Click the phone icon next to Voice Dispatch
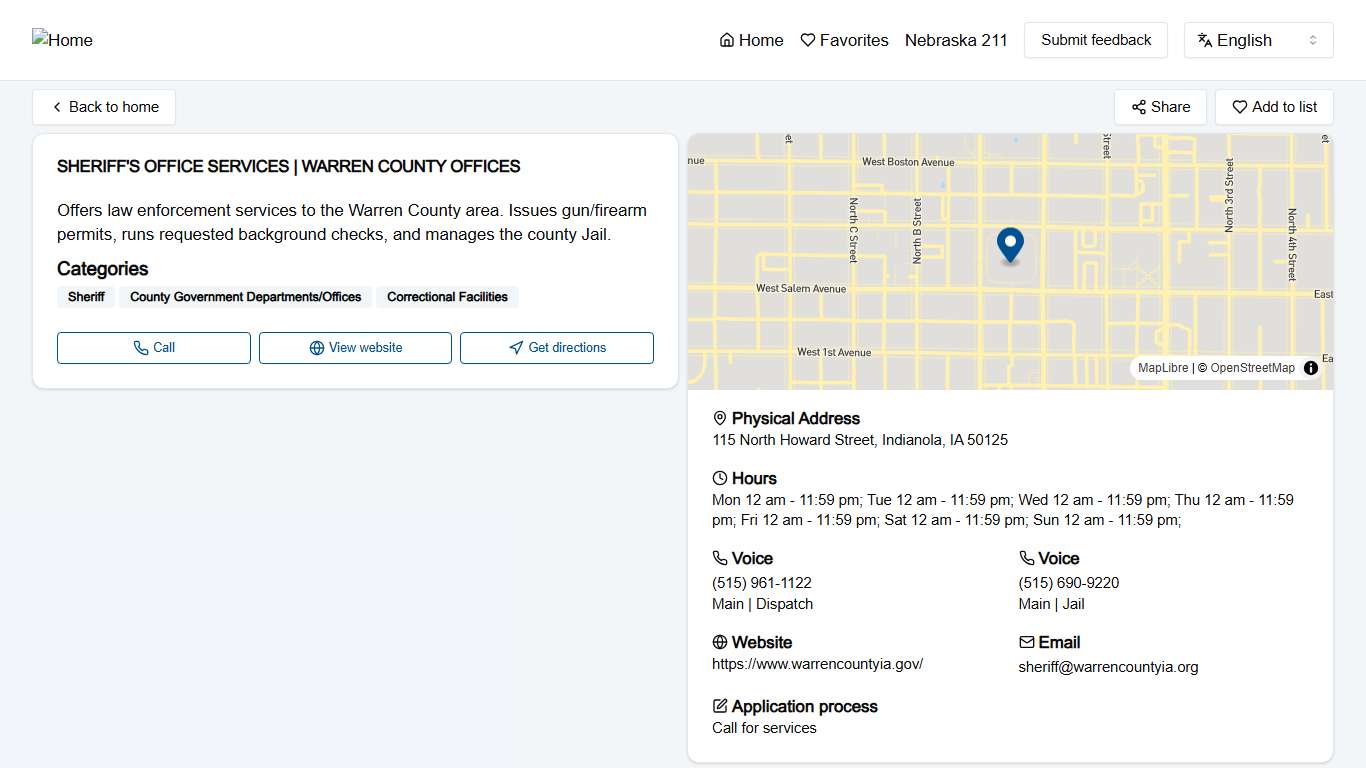 (x=718, y=557)
